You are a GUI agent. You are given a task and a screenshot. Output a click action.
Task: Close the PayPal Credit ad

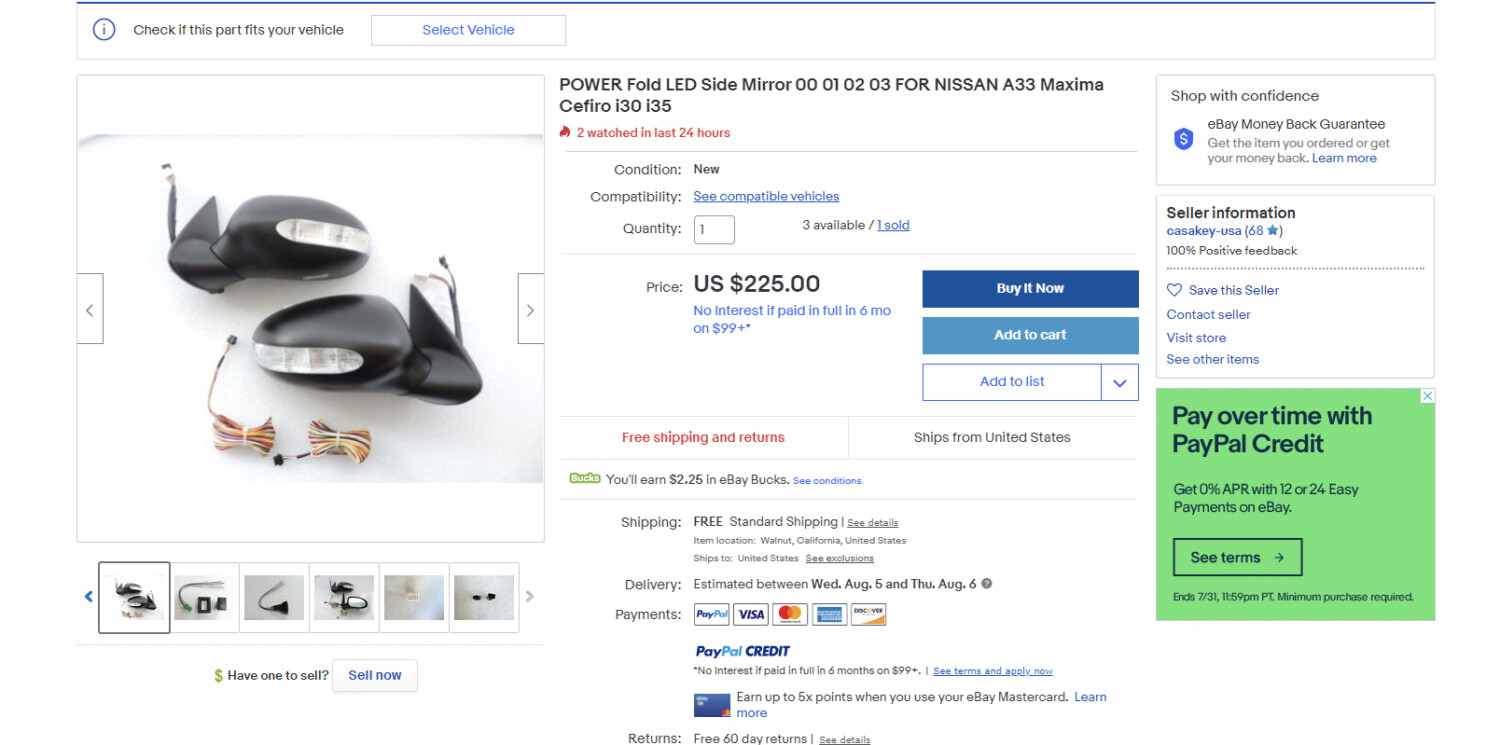[1427, 396]
